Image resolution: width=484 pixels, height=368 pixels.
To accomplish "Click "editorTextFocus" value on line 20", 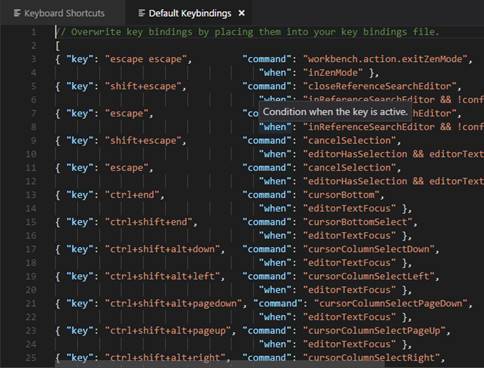I will [349, 290].
